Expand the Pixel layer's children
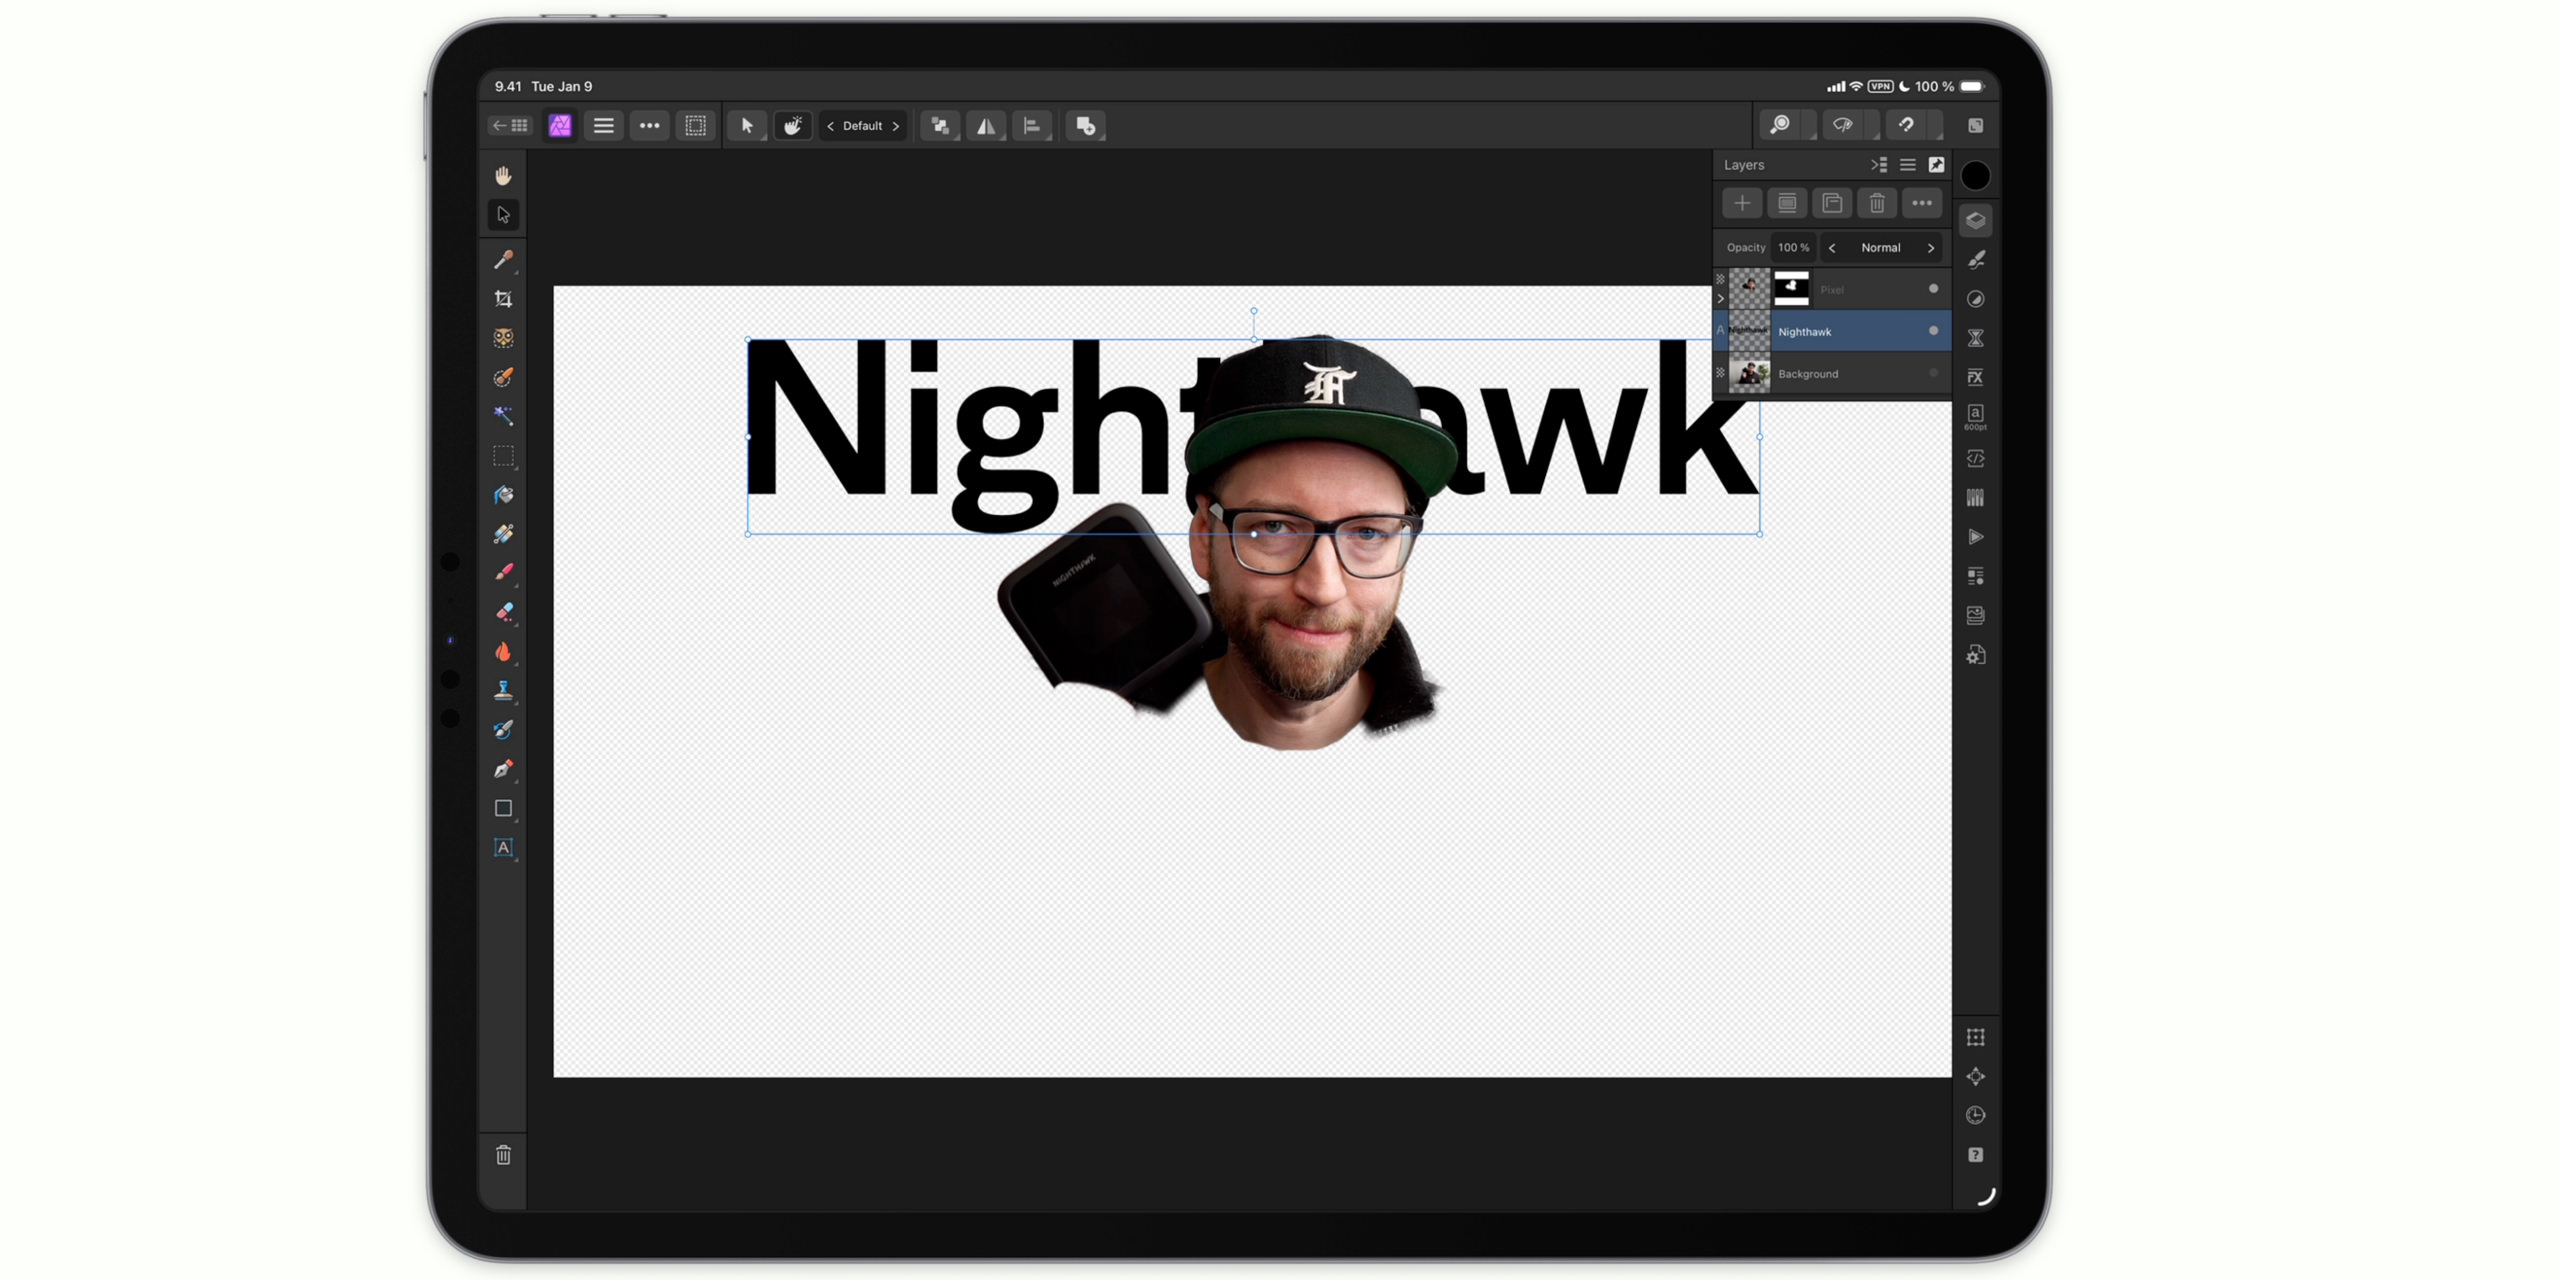Screen dimensions: 2560x1280 point(1721,298)
